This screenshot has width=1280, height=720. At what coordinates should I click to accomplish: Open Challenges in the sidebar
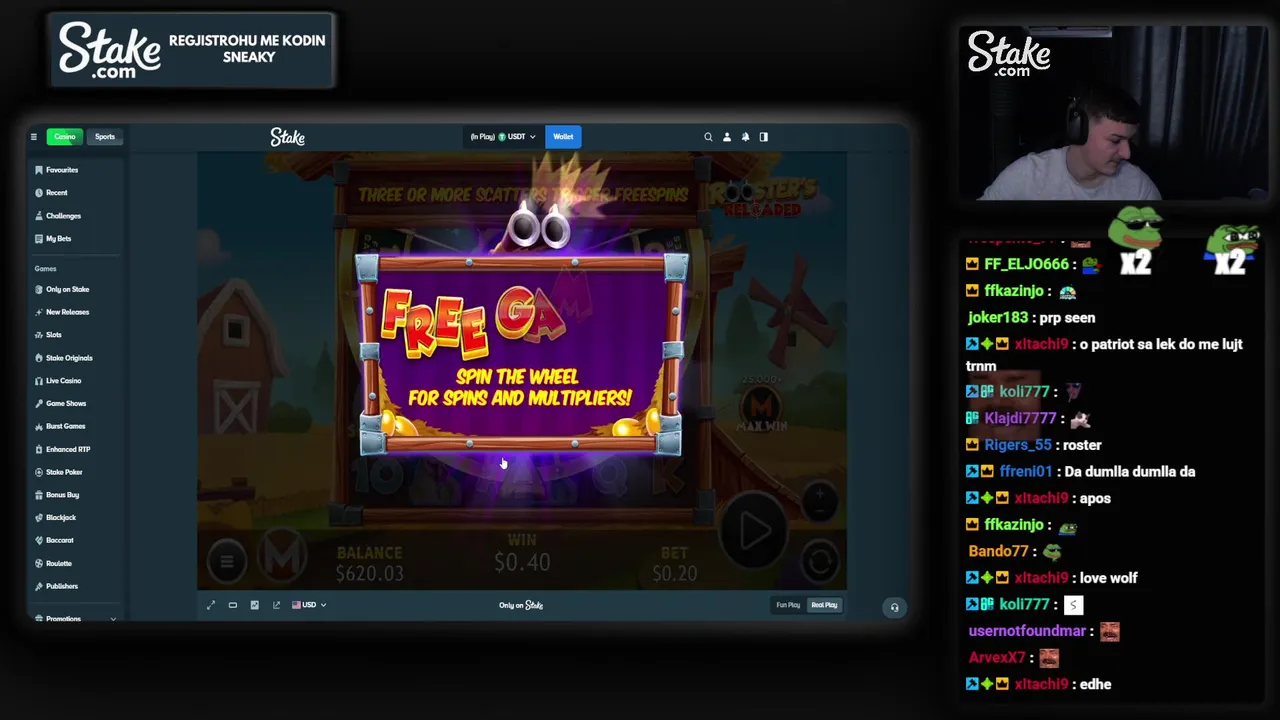tap(76, 216)
